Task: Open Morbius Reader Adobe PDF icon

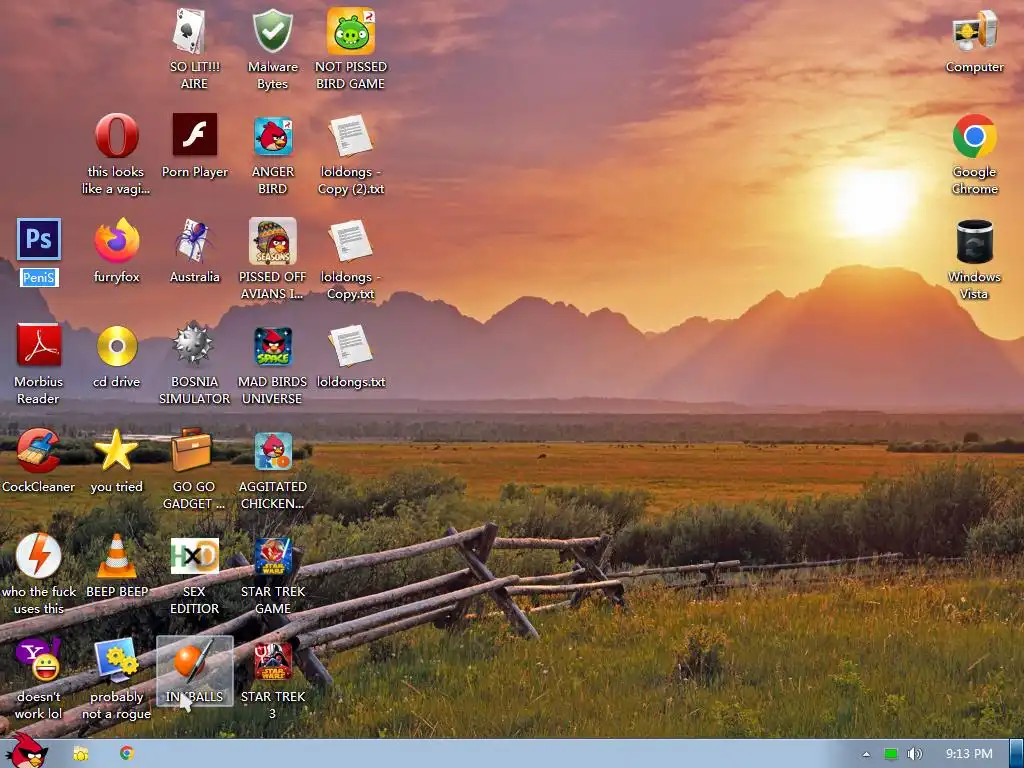Action: click(x=39, y=345)
